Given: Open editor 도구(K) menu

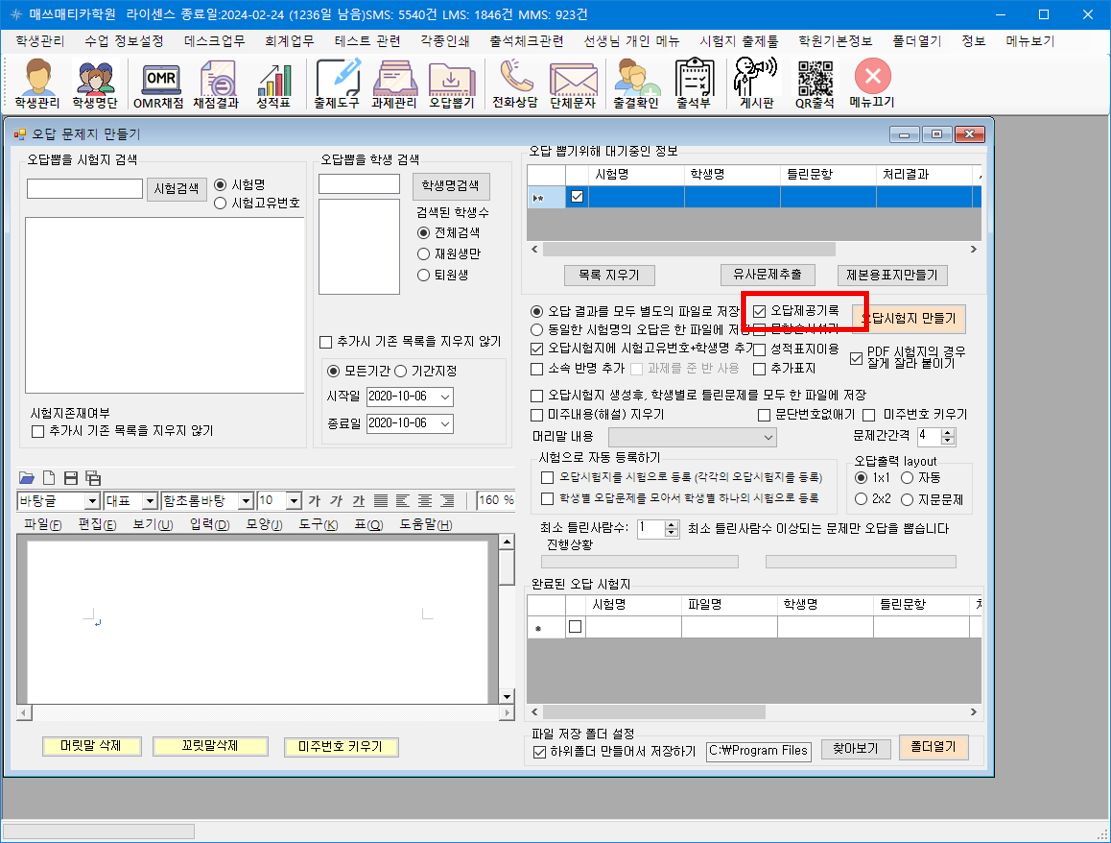Looking at the screenshot, I should 318,525.
